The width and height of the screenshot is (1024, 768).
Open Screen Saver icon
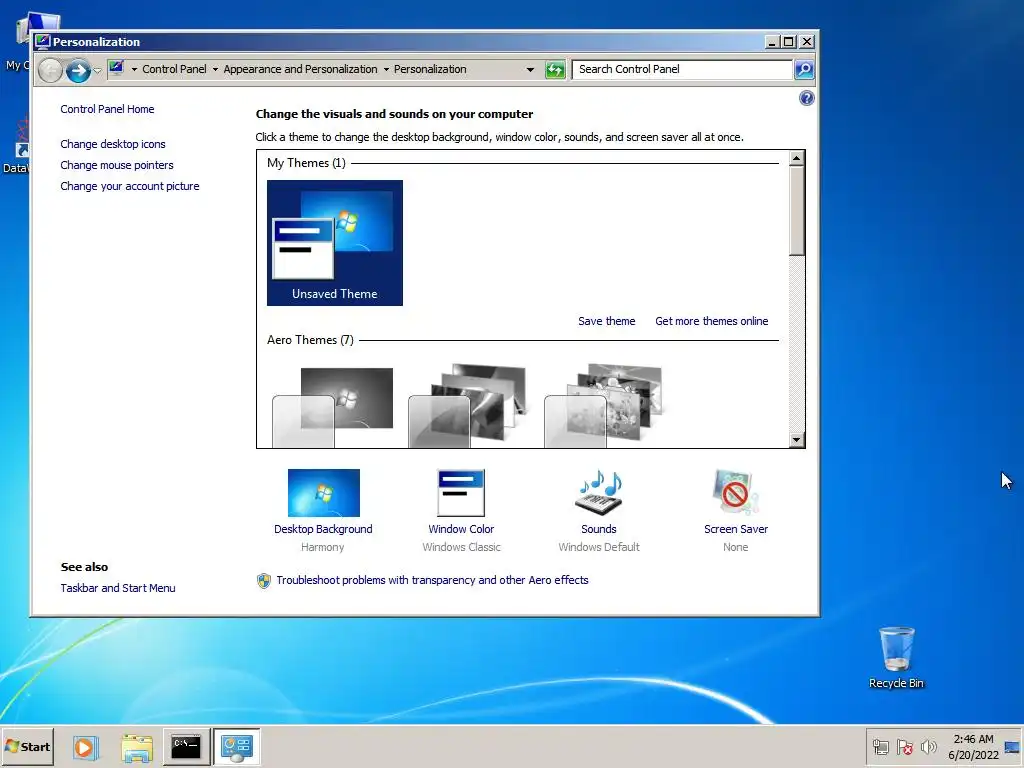(736, 492)
